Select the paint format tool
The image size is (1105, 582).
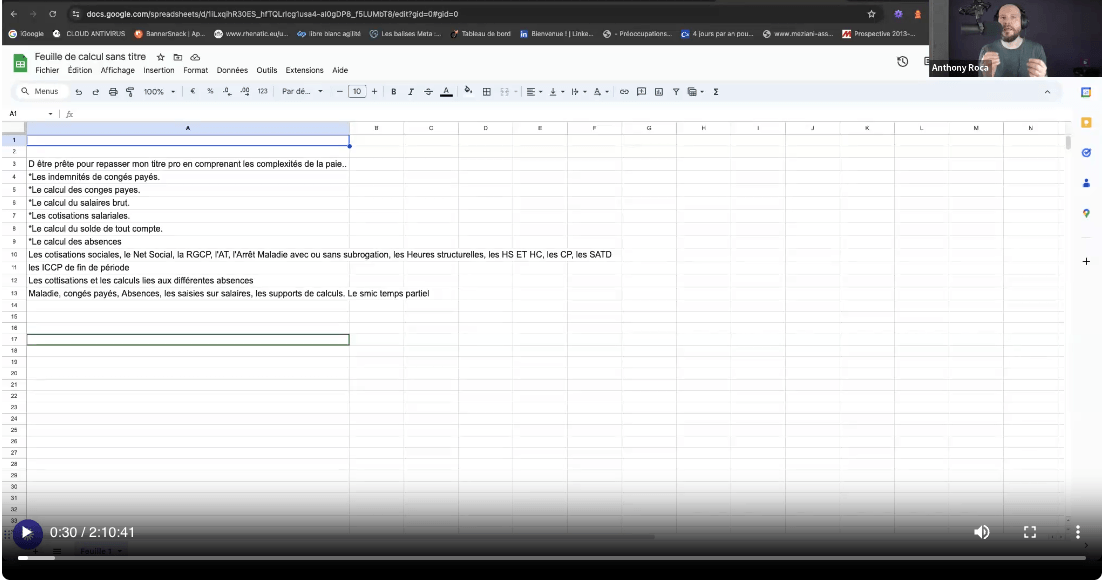point(130,92)
